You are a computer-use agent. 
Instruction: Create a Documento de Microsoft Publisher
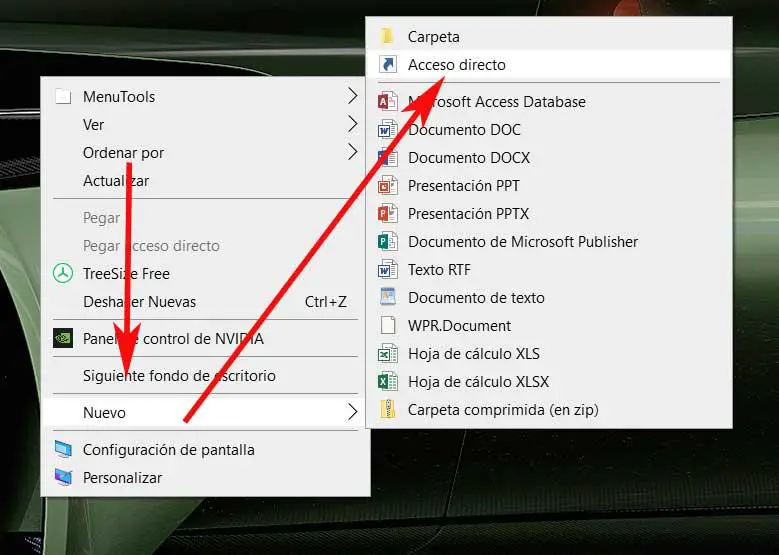(x=549, y=241)
